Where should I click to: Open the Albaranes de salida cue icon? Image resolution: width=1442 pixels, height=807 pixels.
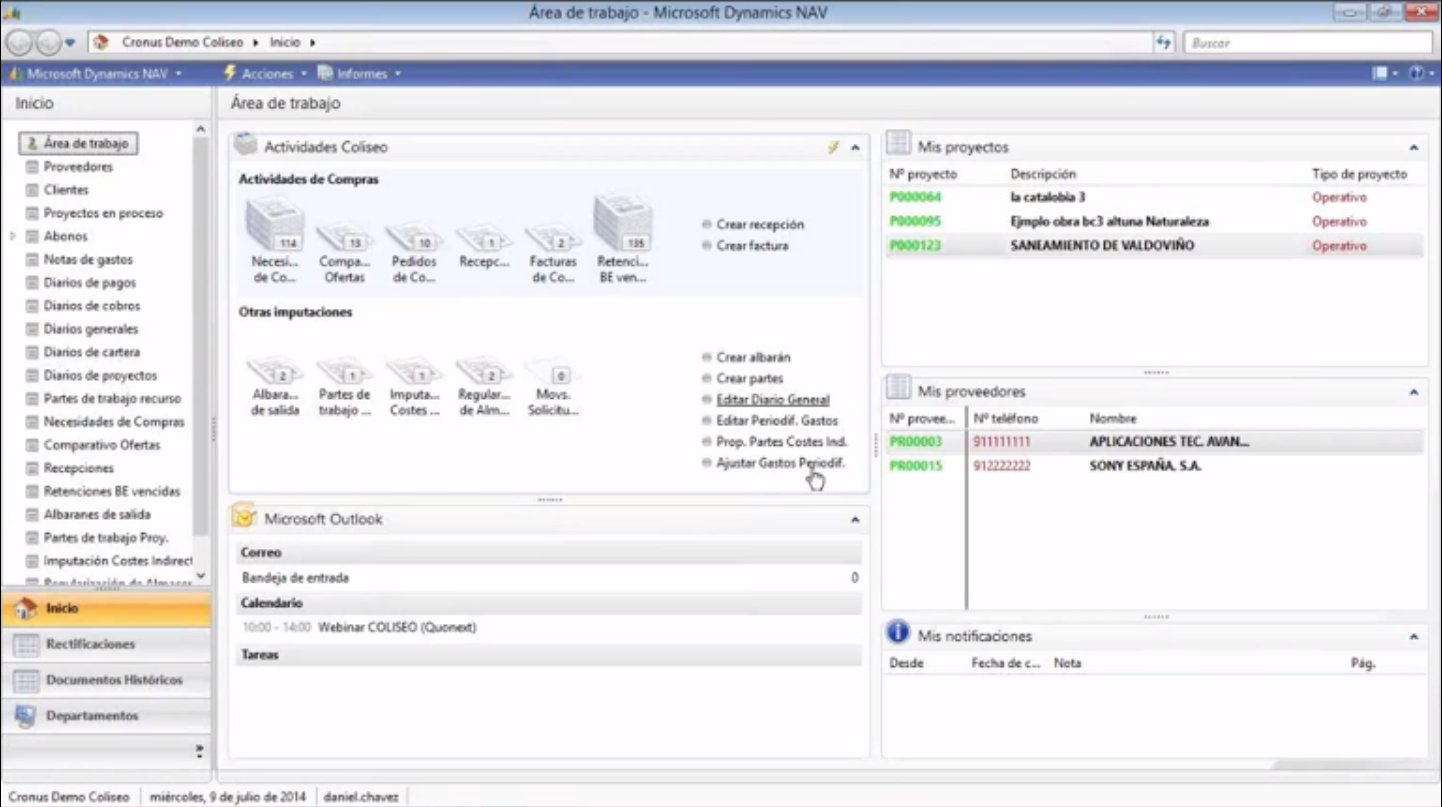click(275, 373)
